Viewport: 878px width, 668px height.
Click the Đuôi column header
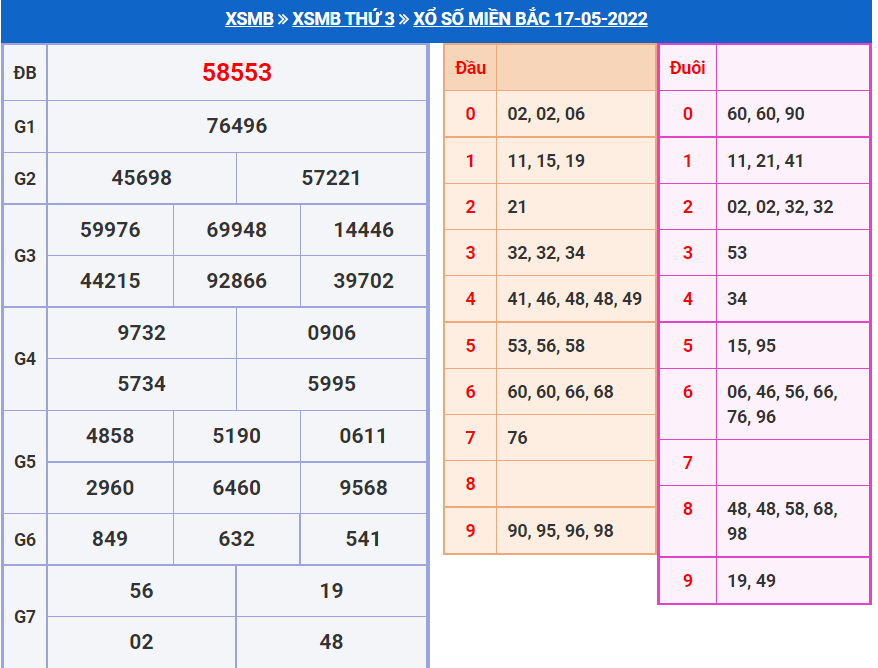pos(688,68)
